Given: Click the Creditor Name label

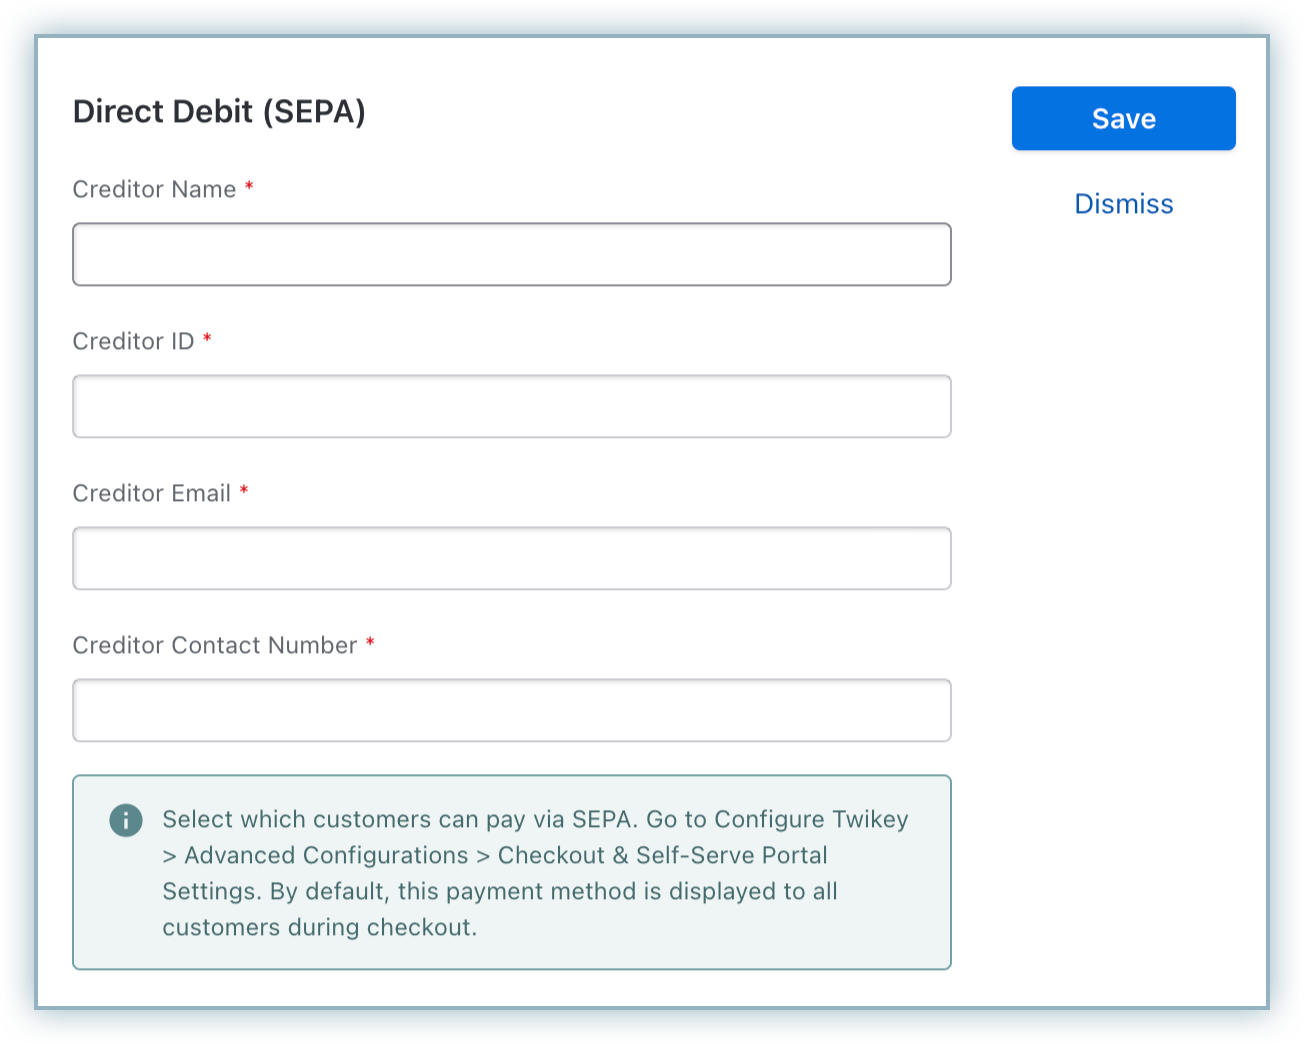Looking at the screenshot, I should [x=154, y=190].
